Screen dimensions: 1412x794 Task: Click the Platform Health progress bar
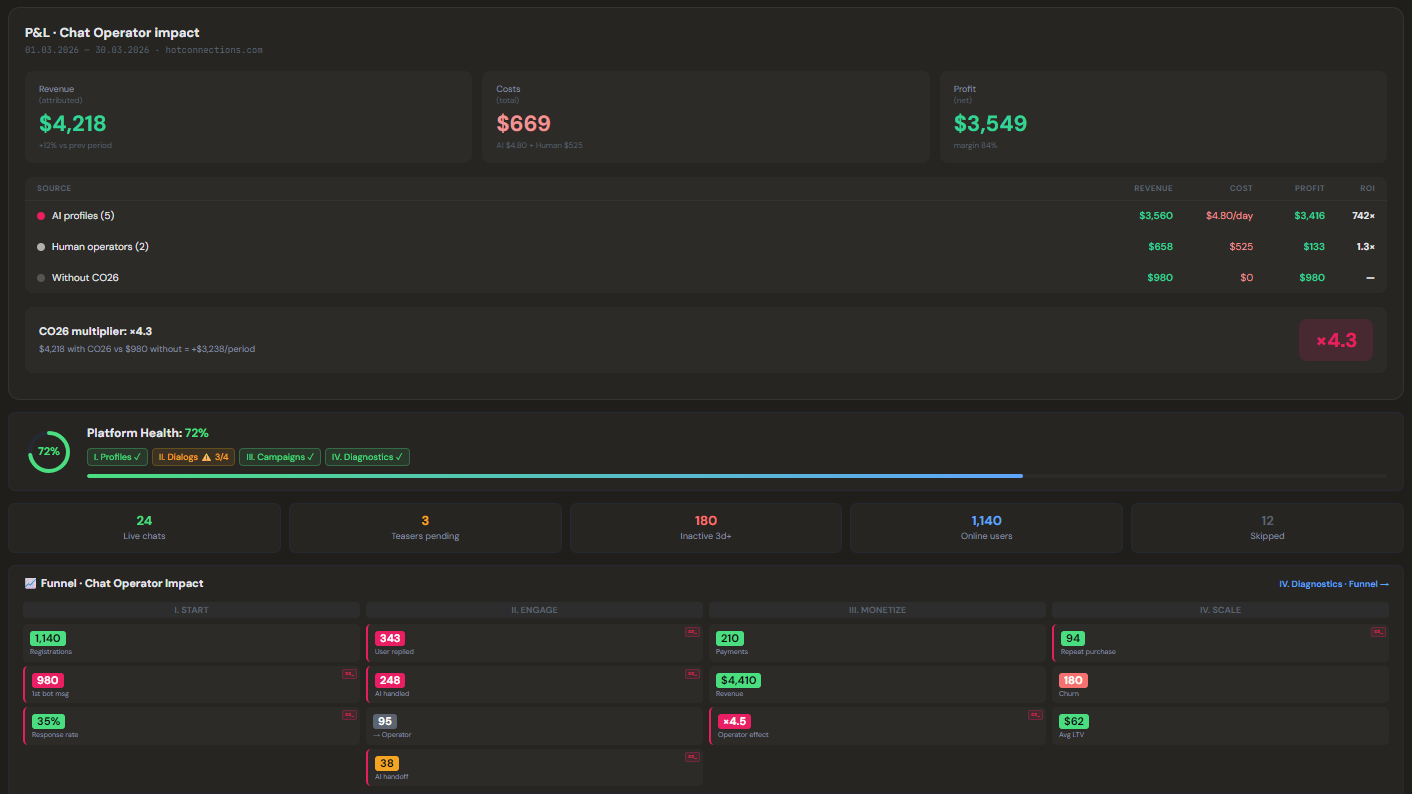tap(737, 476)
